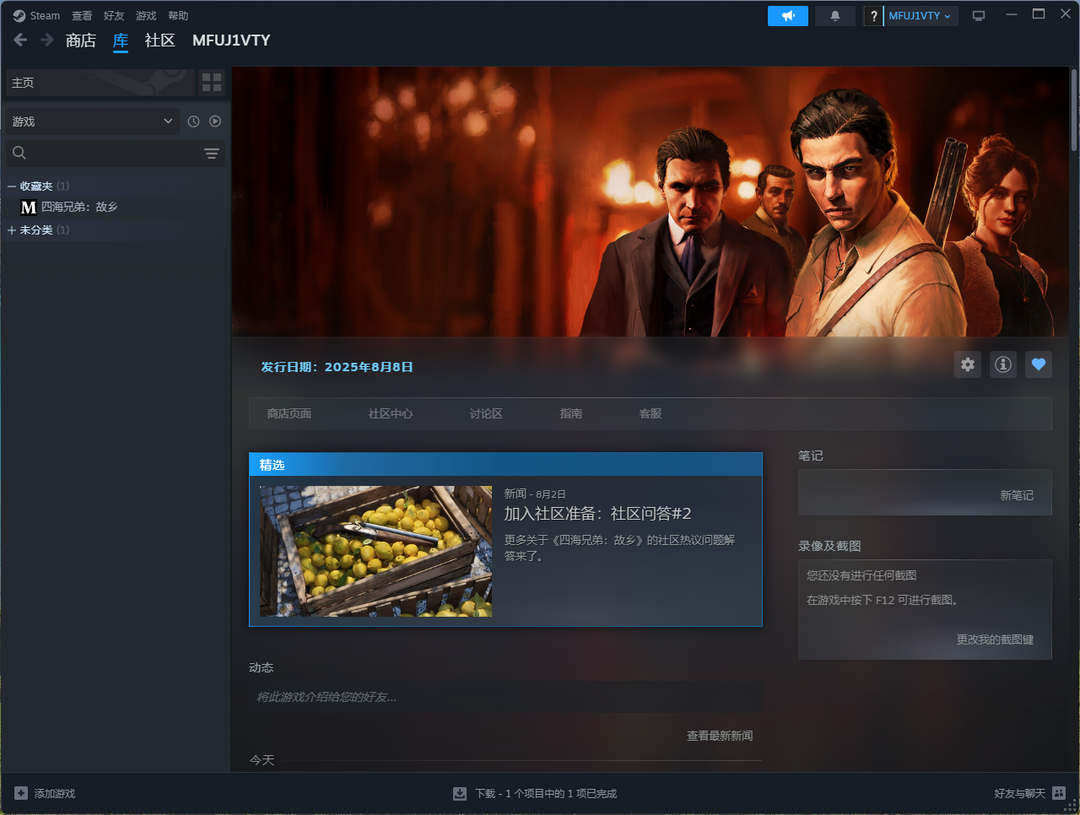Open the notifications bell
Screen dimensions: 1080x815
835,15
